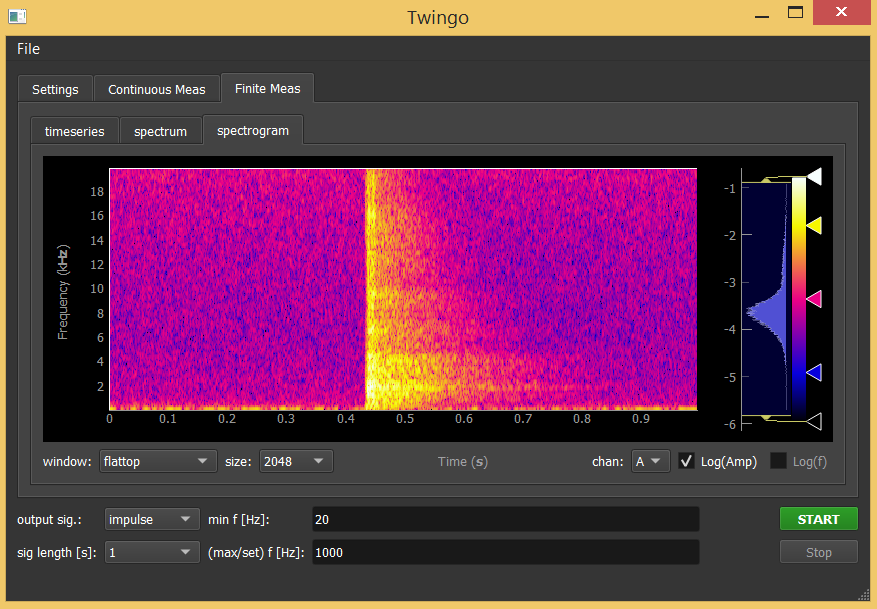Click the amplitude histogram plot

[x=766, y=299]
